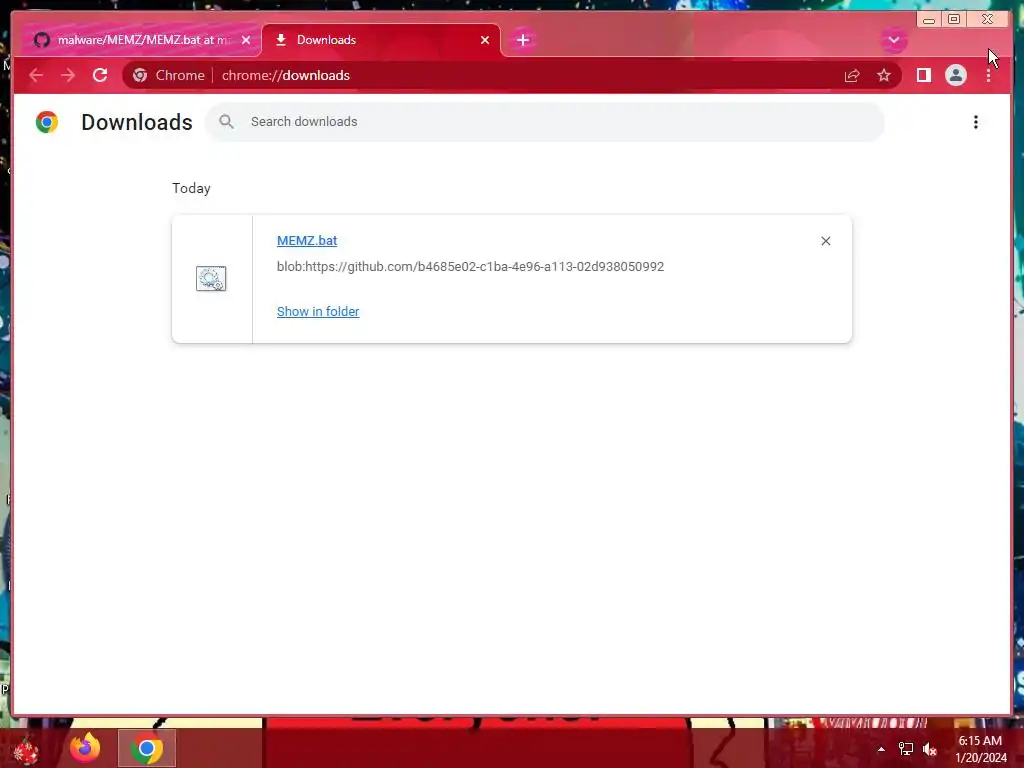Click the MEMZ.bat file type icon
The width and height of the screenshot is (1024, 768).
(x=211, y=278)
